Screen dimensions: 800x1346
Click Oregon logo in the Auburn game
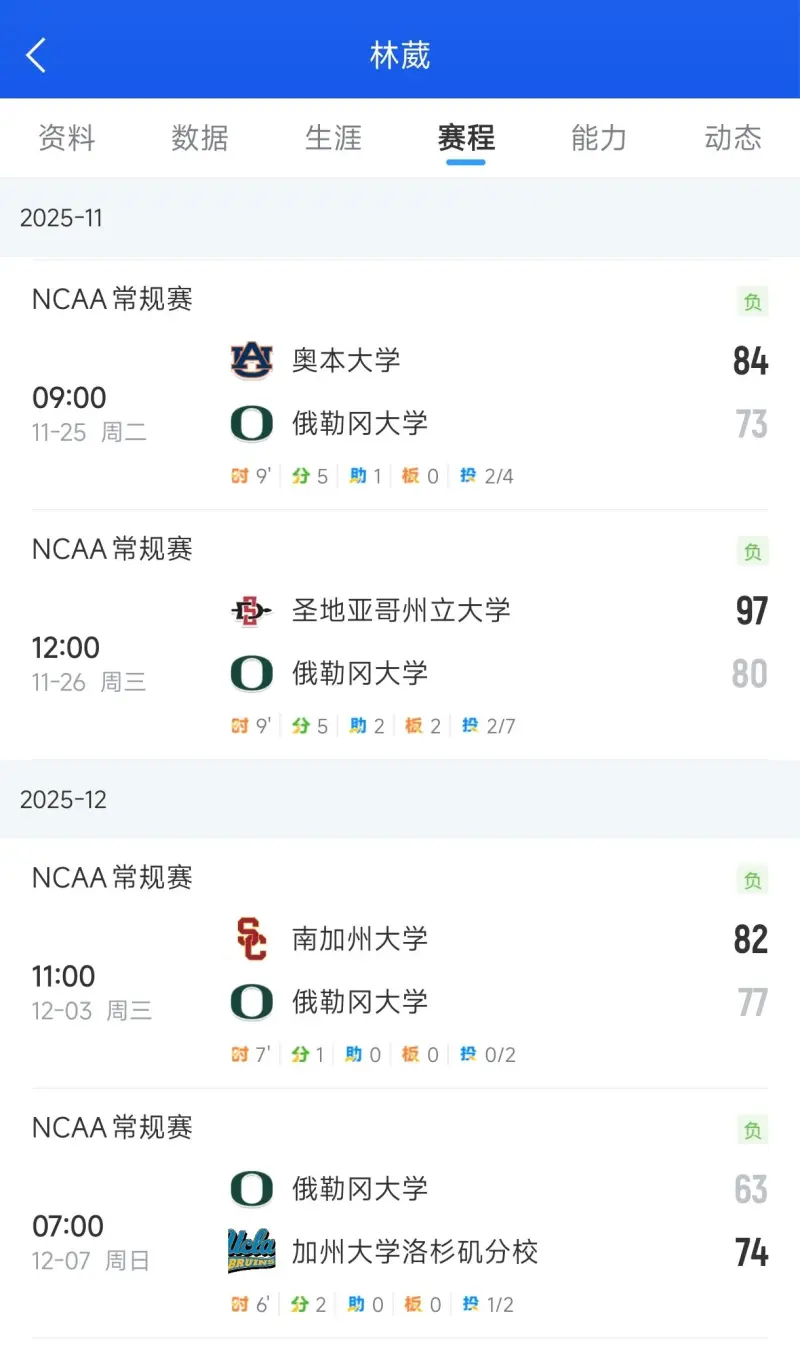[x=251, y=423]
